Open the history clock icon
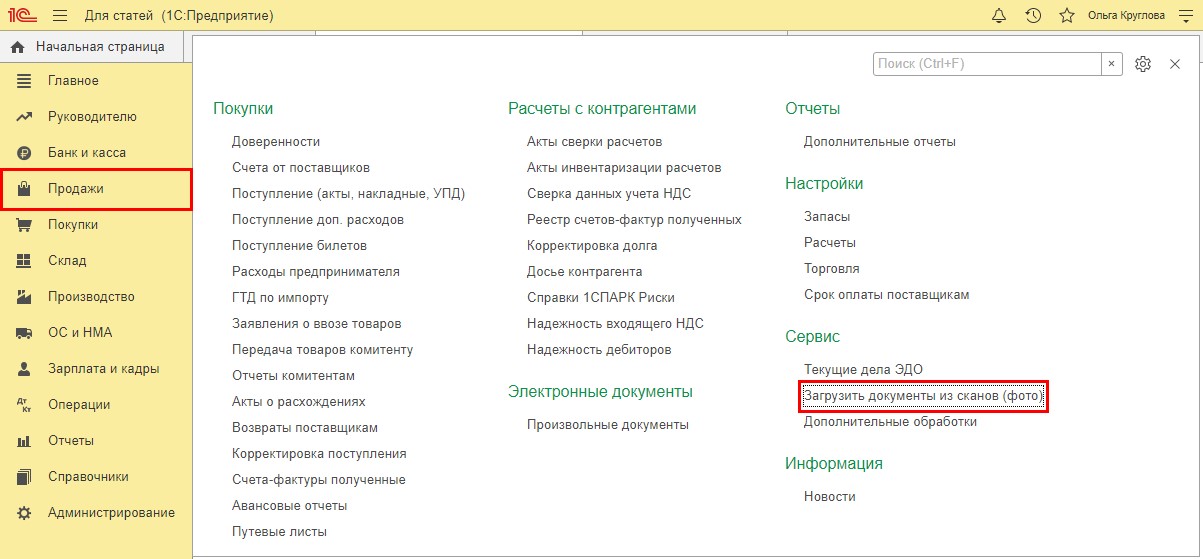This screenshot has height=559, width=1203. (1033, 16)
